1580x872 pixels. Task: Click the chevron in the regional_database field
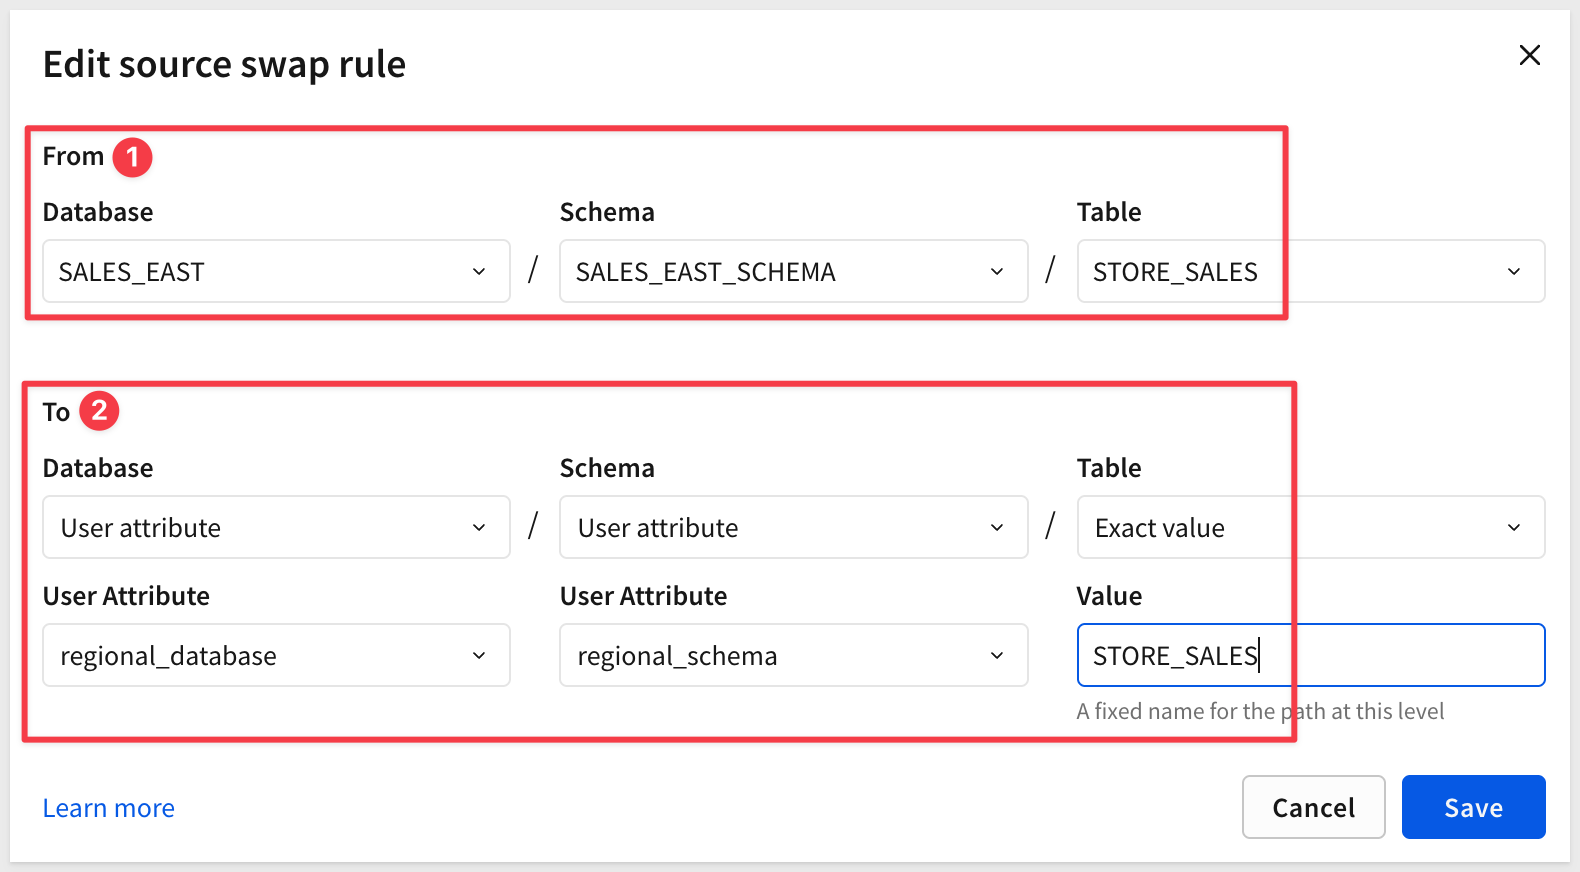(479, 656)
